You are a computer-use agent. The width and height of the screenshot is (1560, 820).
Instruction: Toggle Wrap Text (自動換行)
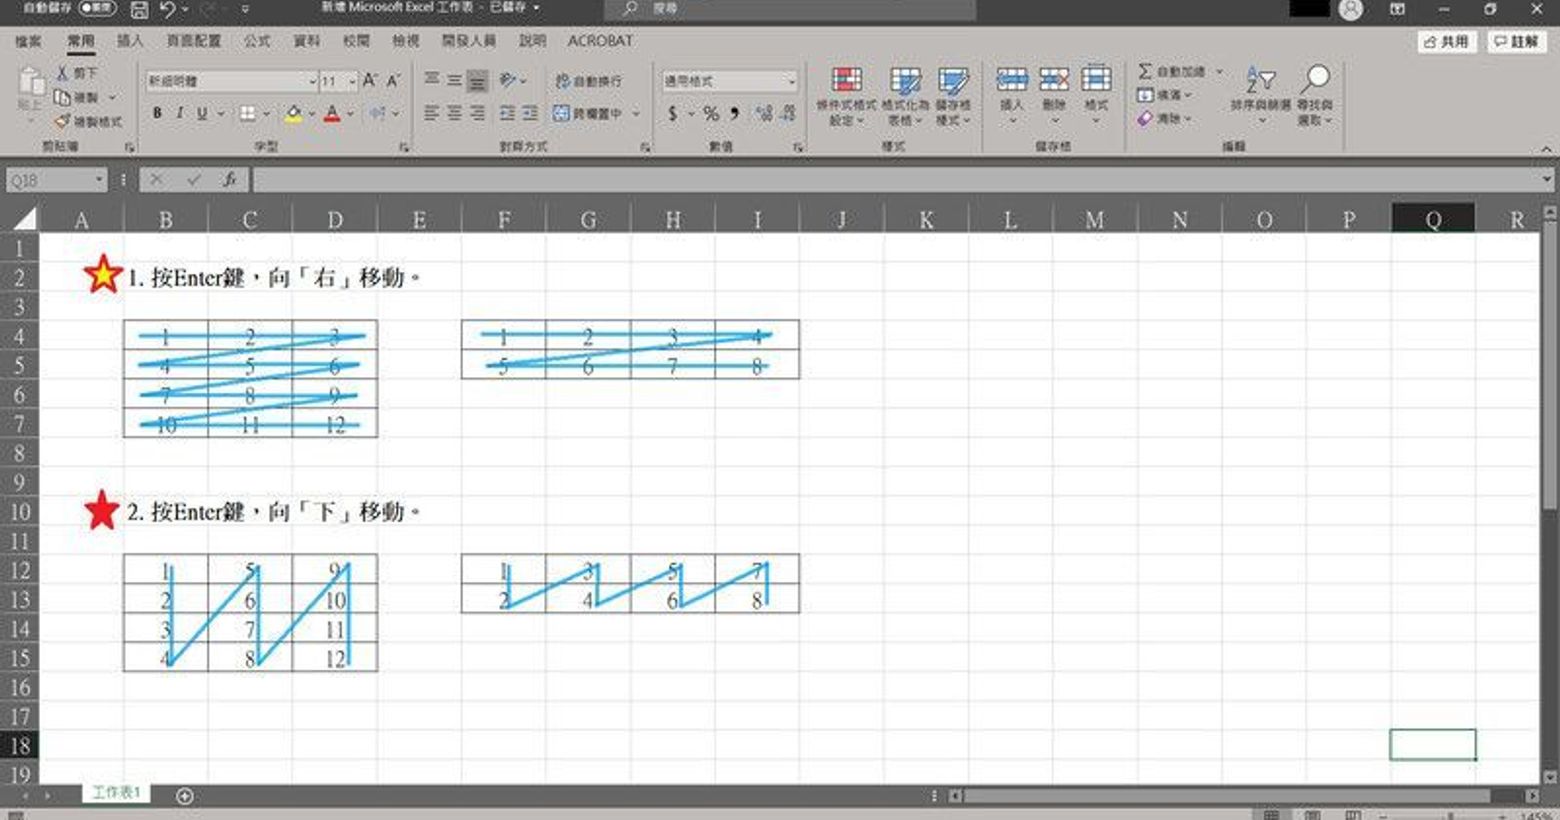[588, 81]
